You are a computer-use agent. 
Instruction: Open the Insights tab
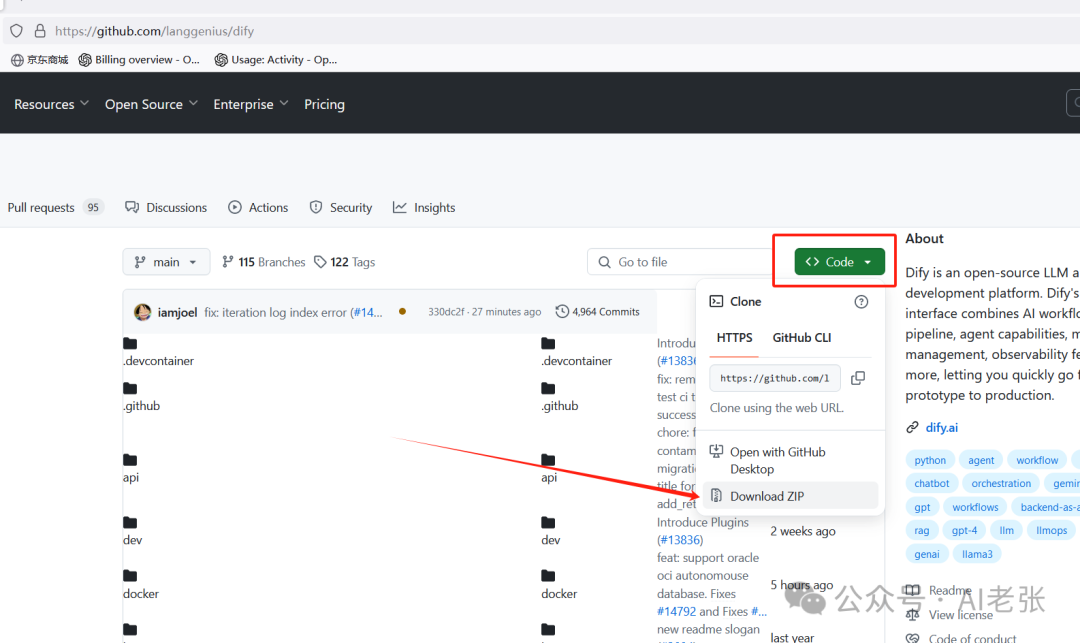pyautogui.click(x=424, y=207)
